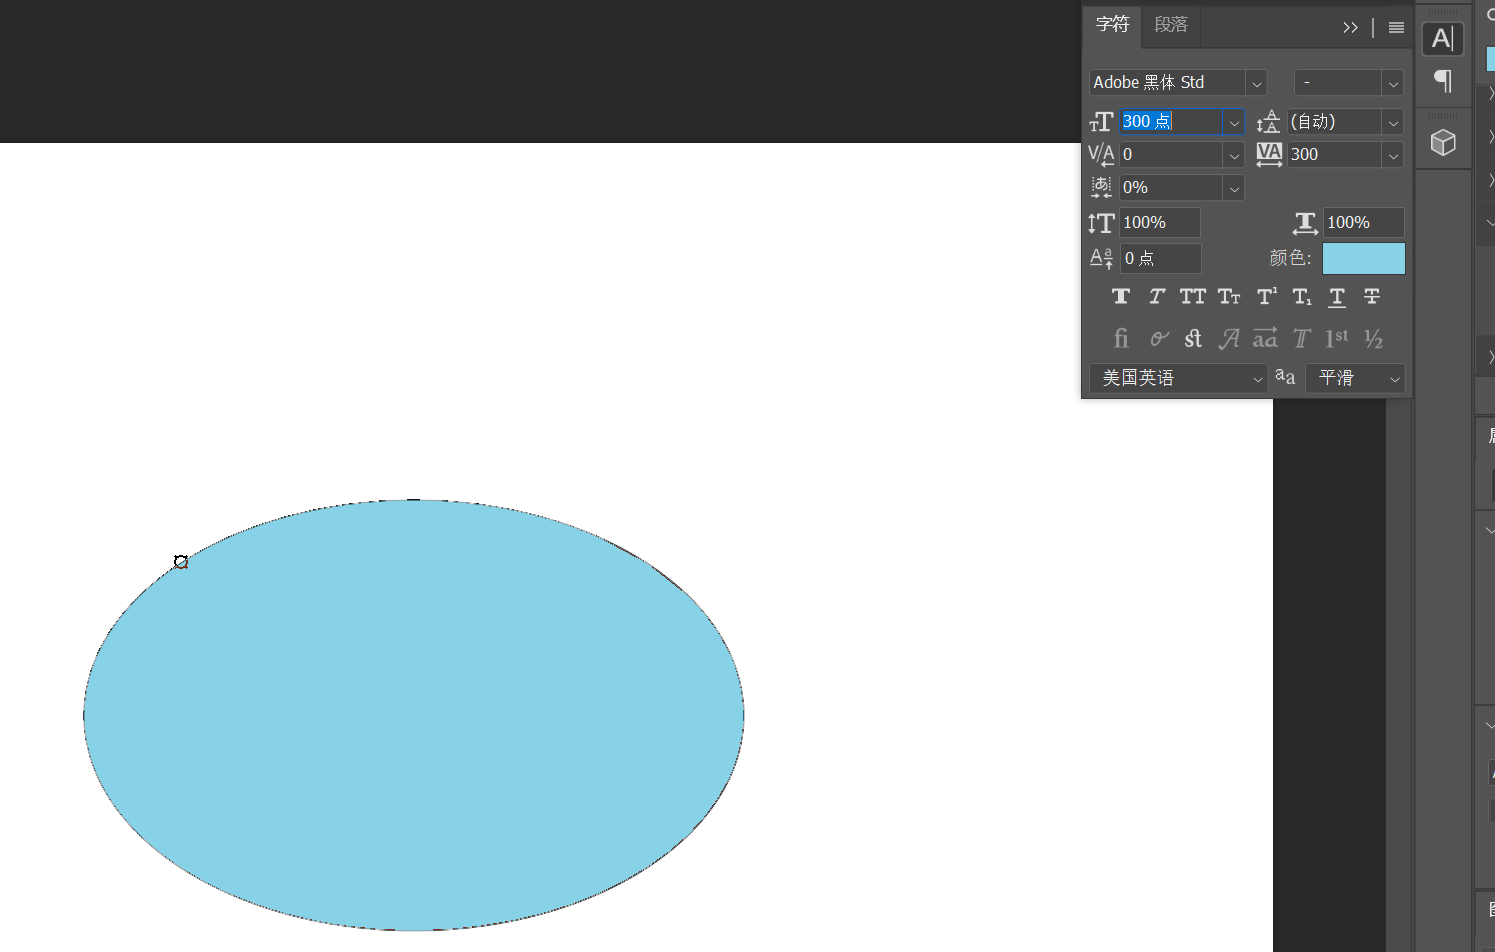Enable fractions ½ button
Screen dimensions: 1495x952
[1373, 339]
